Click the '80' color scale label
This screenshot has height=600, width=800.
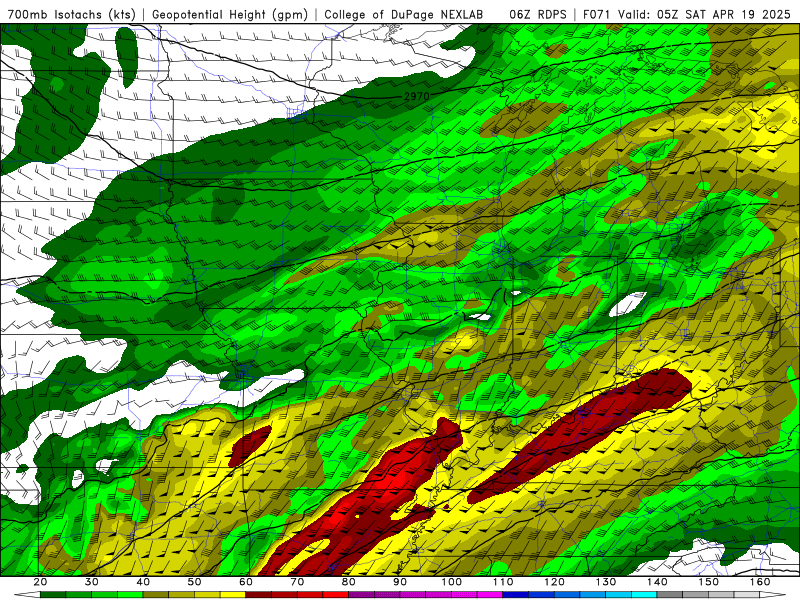coord(349,582)
